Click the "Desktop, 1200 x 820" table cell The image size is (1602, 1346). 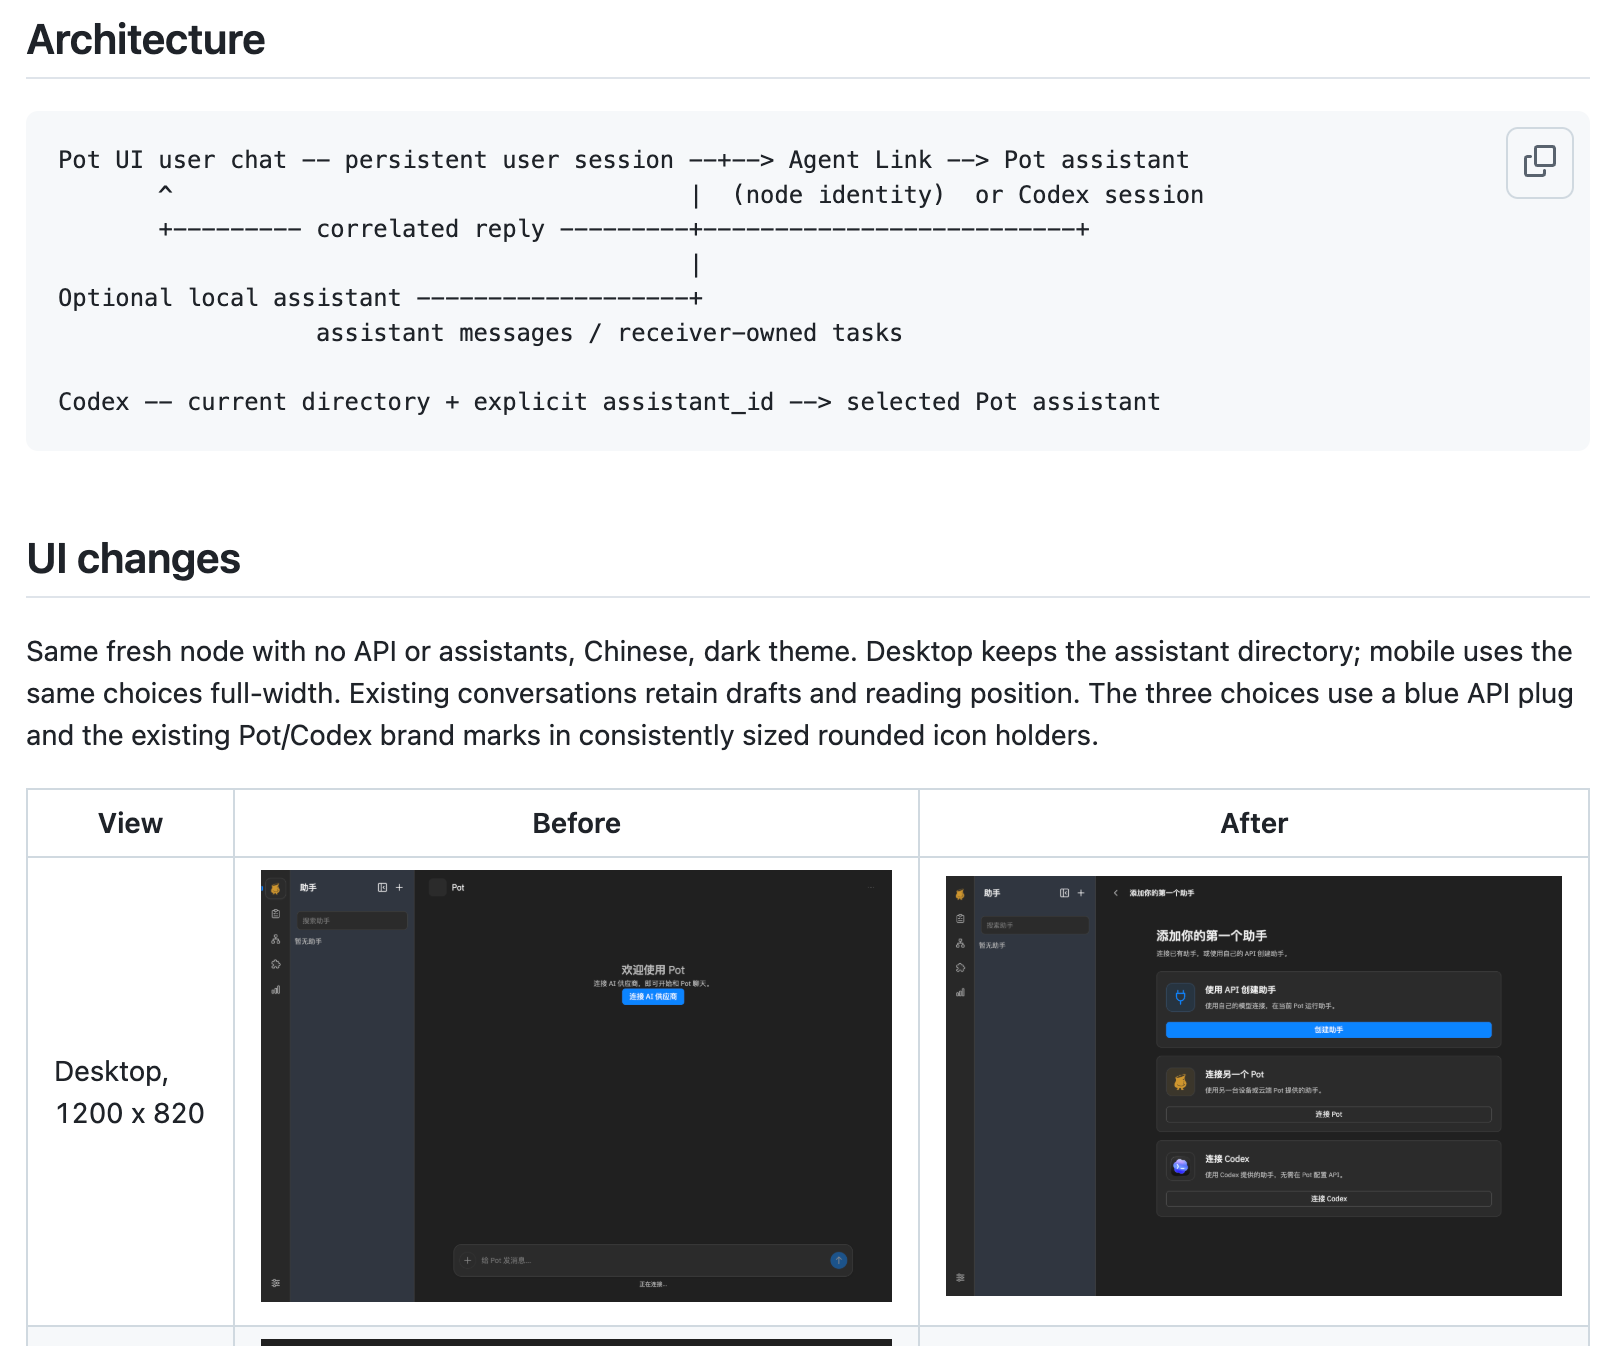[130, 1092]
